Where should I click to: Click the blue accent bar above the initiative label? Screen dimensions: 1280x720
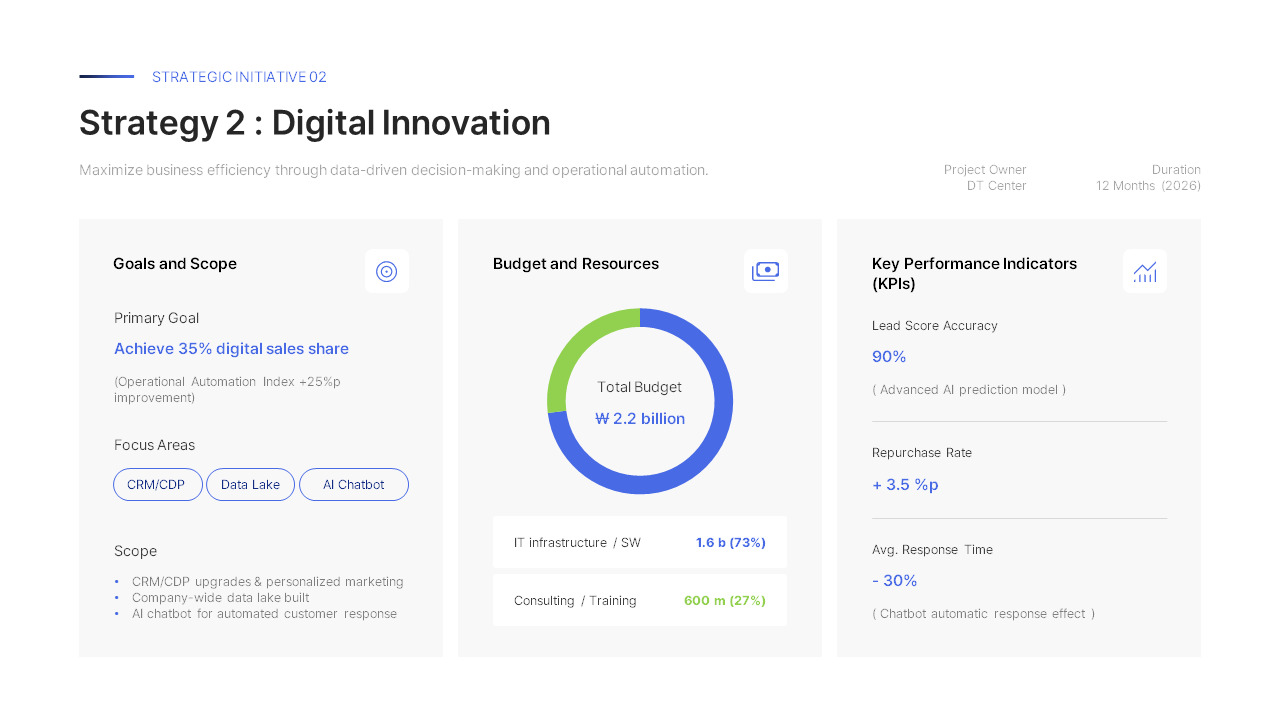(105, 75)
